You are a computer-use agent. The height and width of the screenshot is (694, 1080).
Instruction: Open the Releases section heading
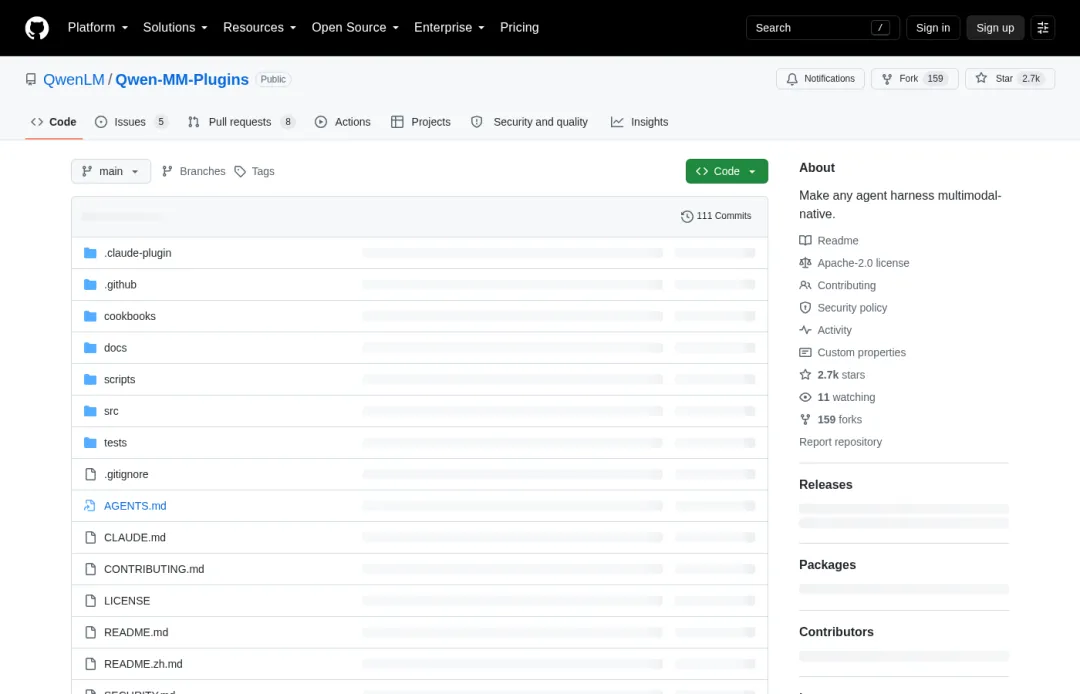826,485
